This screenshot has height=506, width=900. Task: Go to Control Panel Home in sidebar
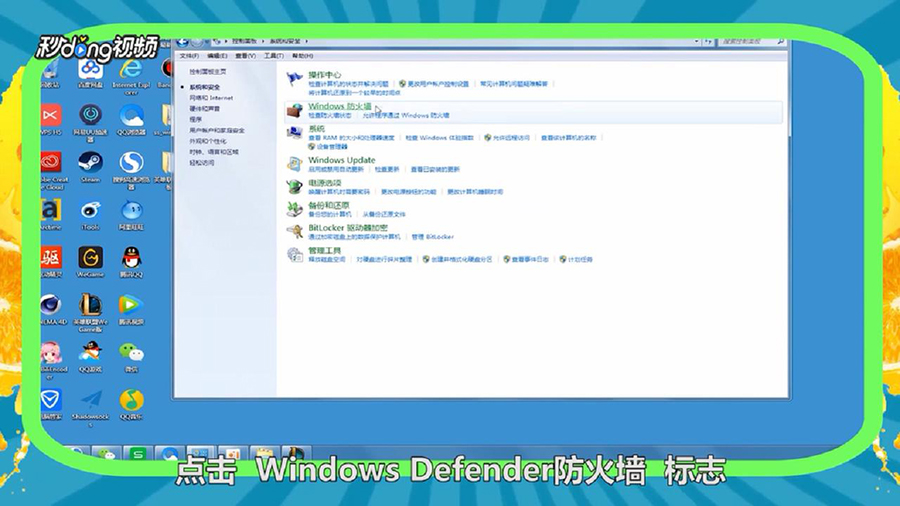208,72
